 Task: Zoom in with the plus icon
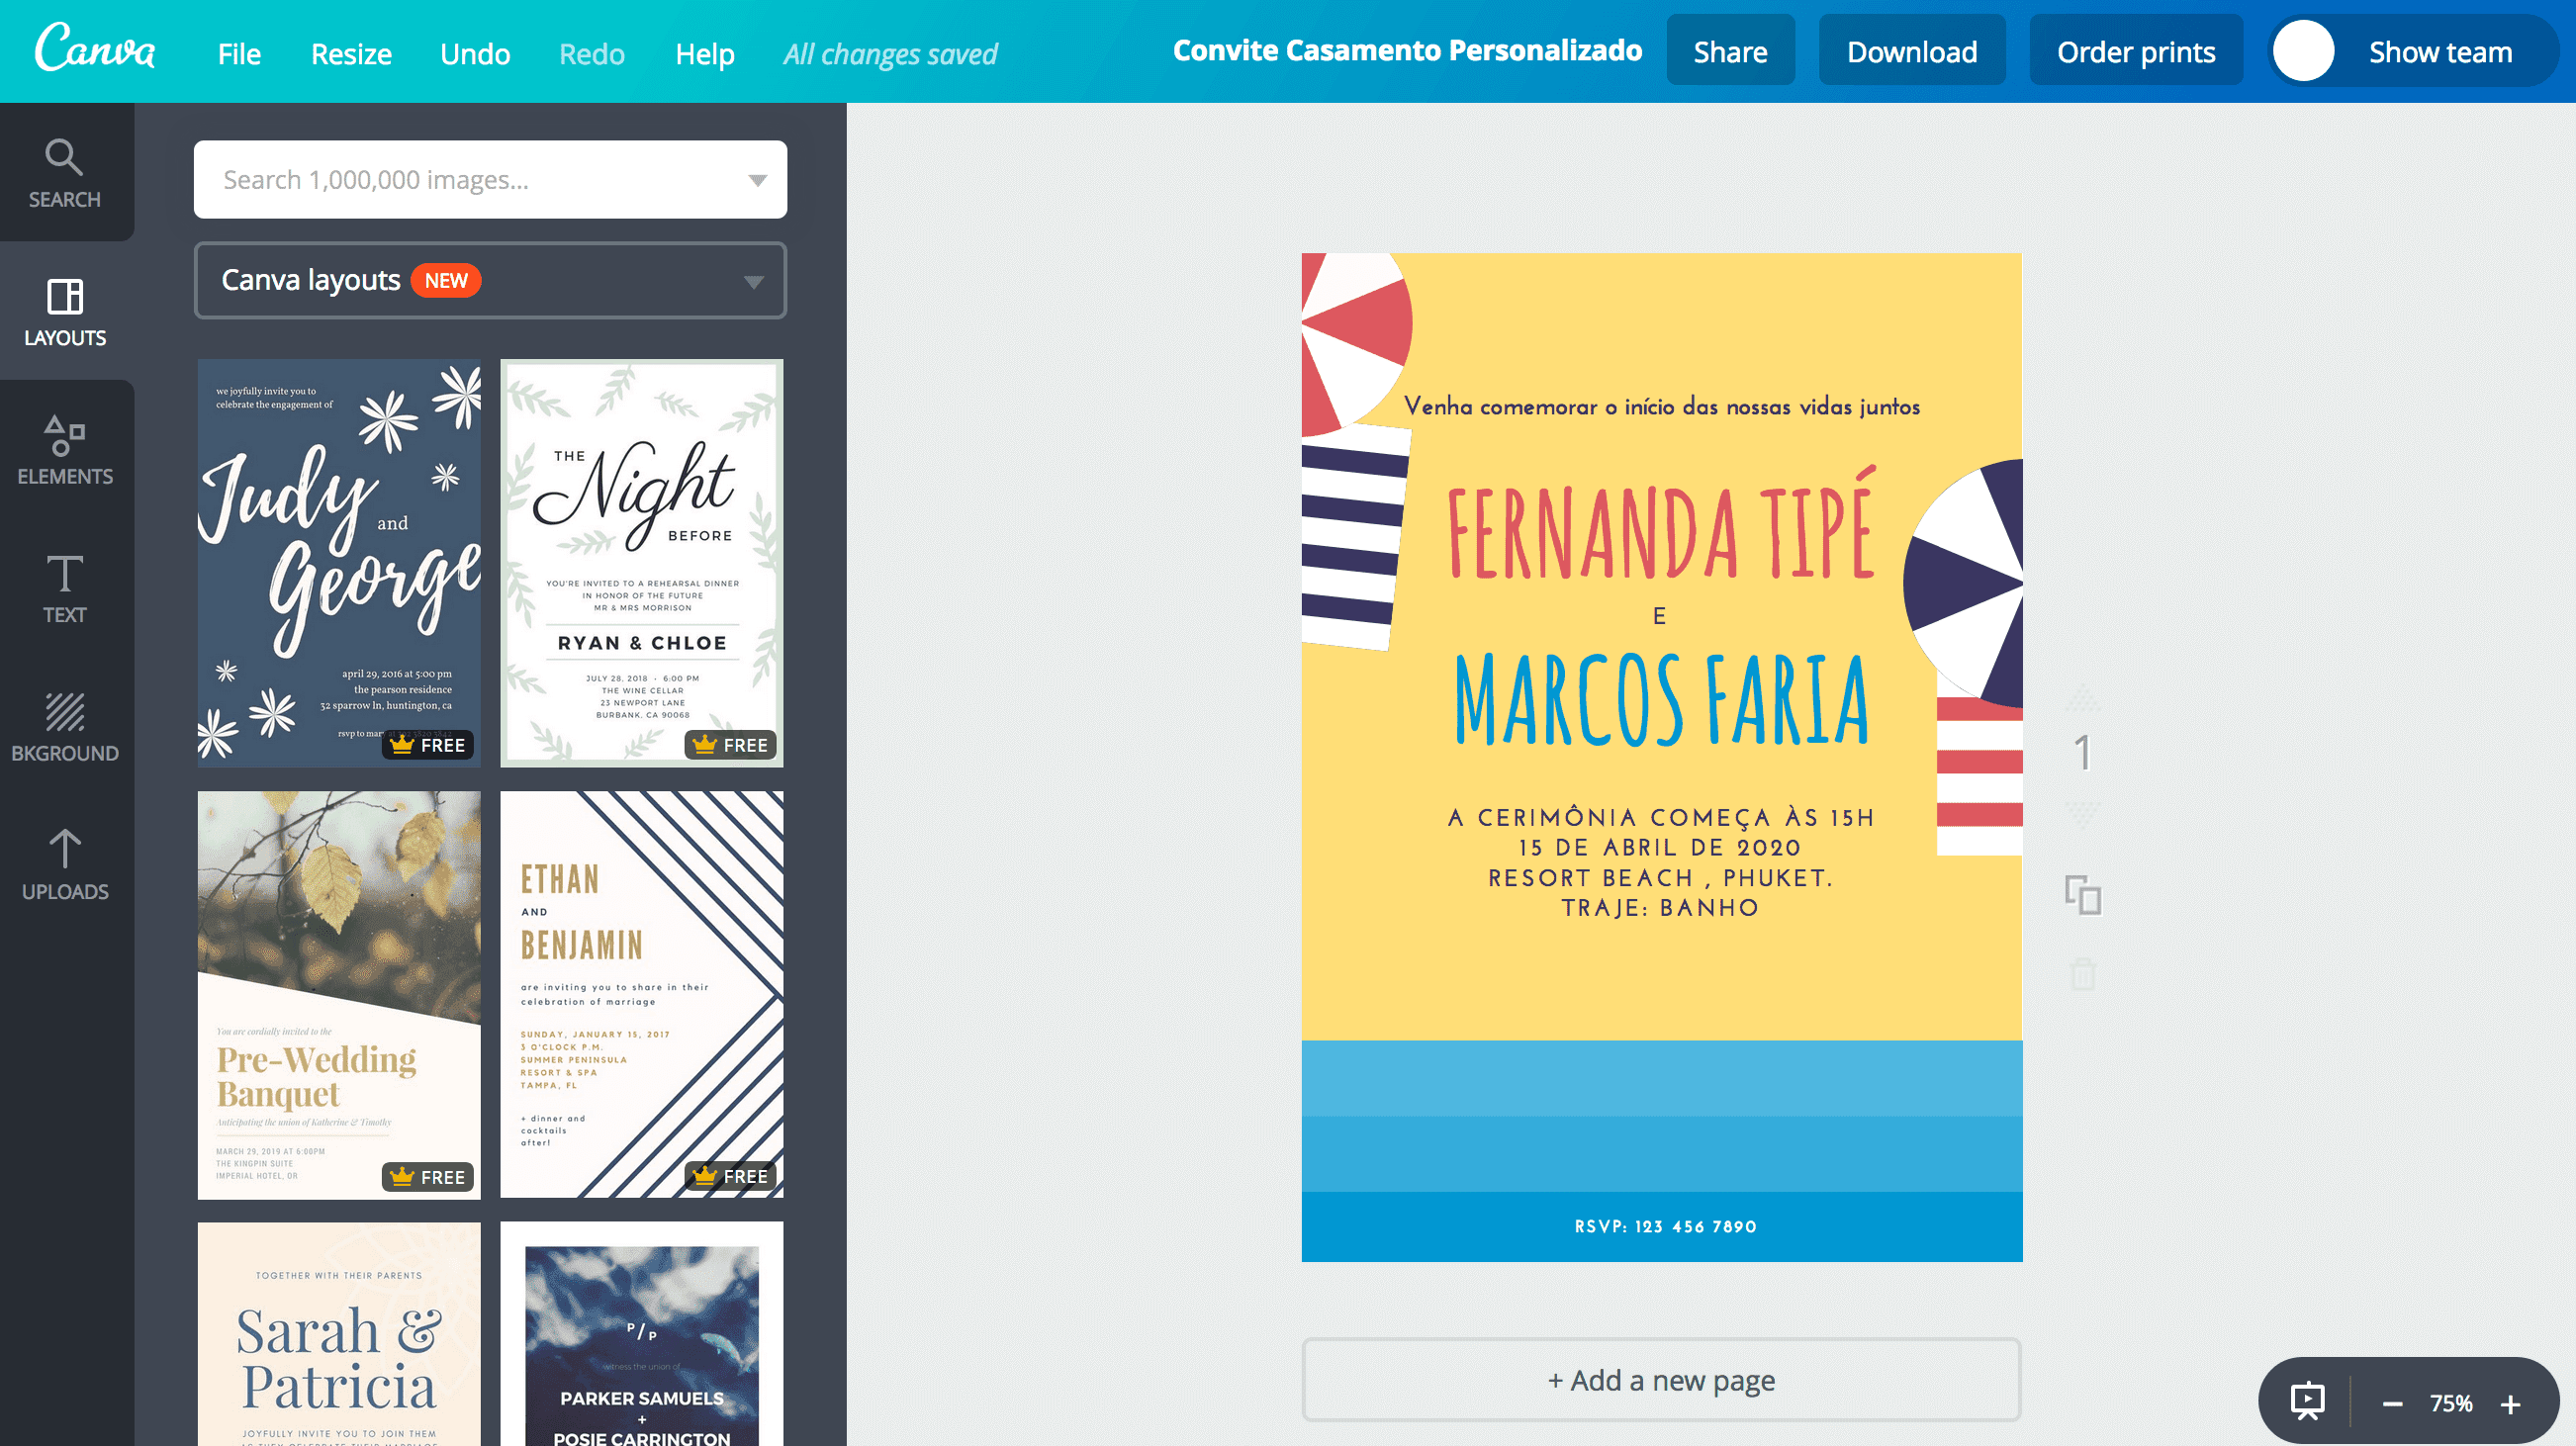tap(2510, 1404)
